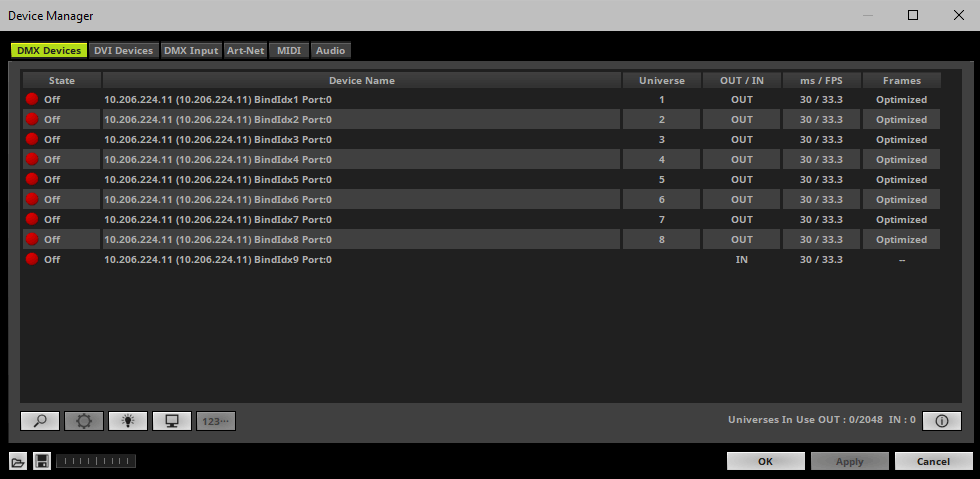Screen dimensions: 980x479
Task: Toggle red state indicator for BindIdx3
Action: (32, 139)
